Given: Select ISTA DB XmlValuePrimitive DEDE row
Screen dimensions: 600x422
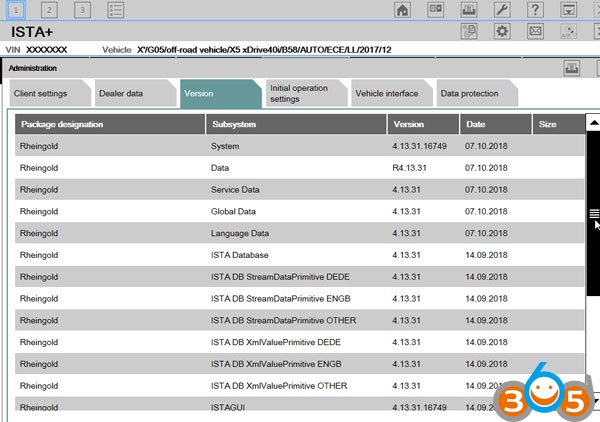Looking at the screenshot, I should point(300,342).
